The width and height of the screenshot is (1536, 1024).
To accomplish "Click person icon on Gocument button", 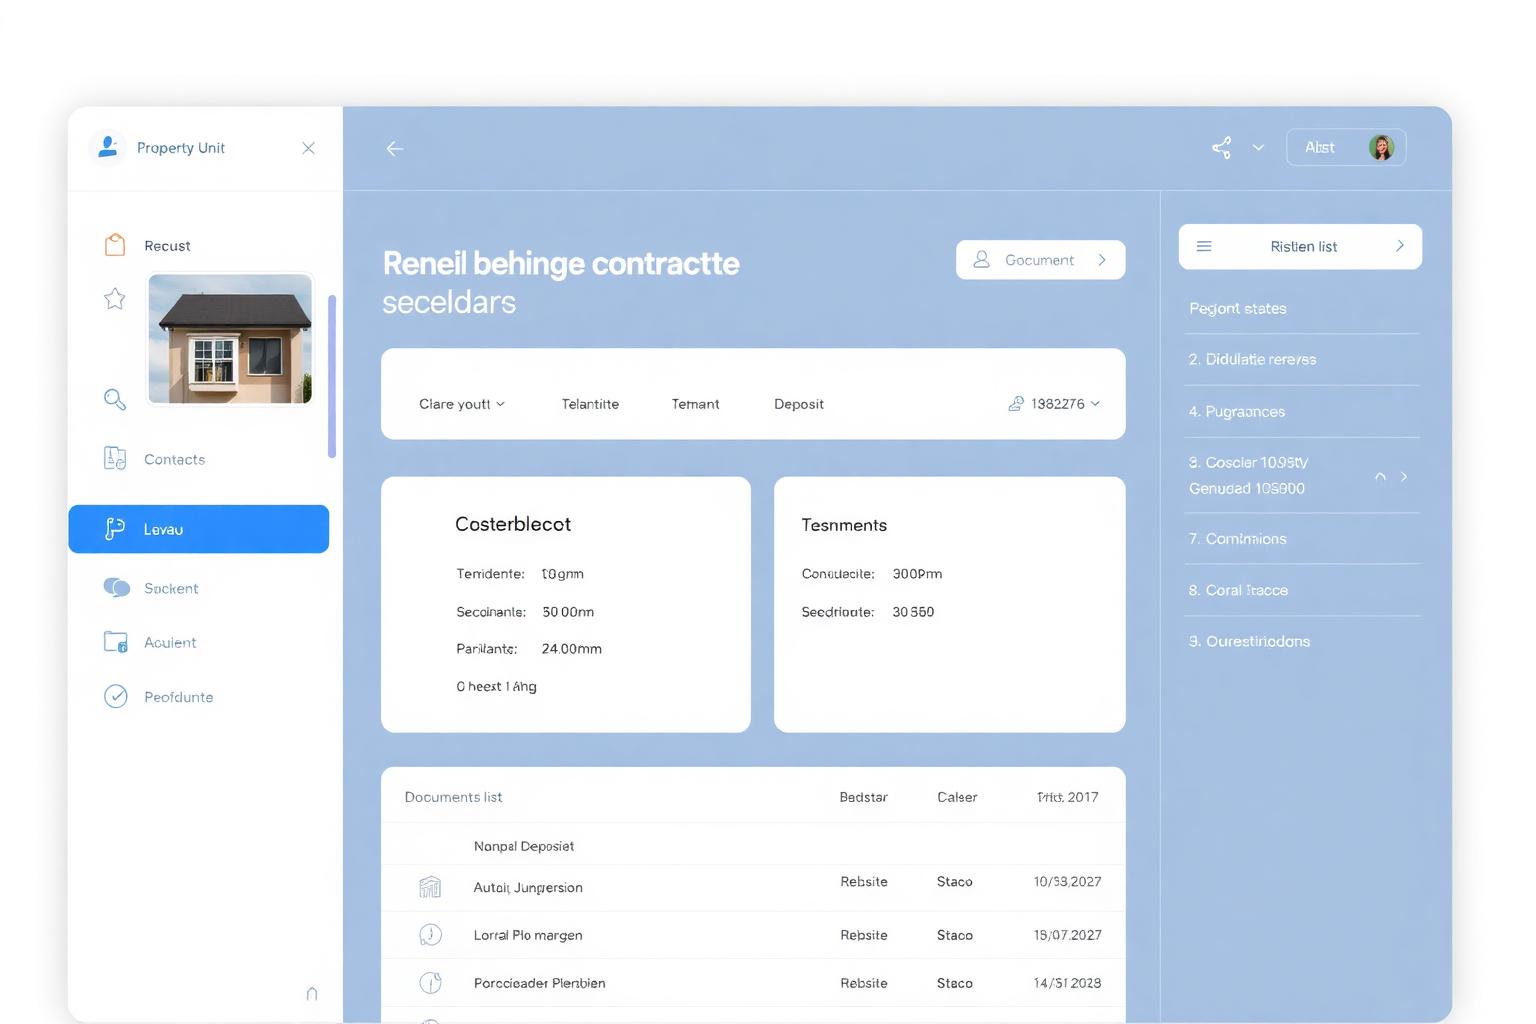I will point(982,260).
